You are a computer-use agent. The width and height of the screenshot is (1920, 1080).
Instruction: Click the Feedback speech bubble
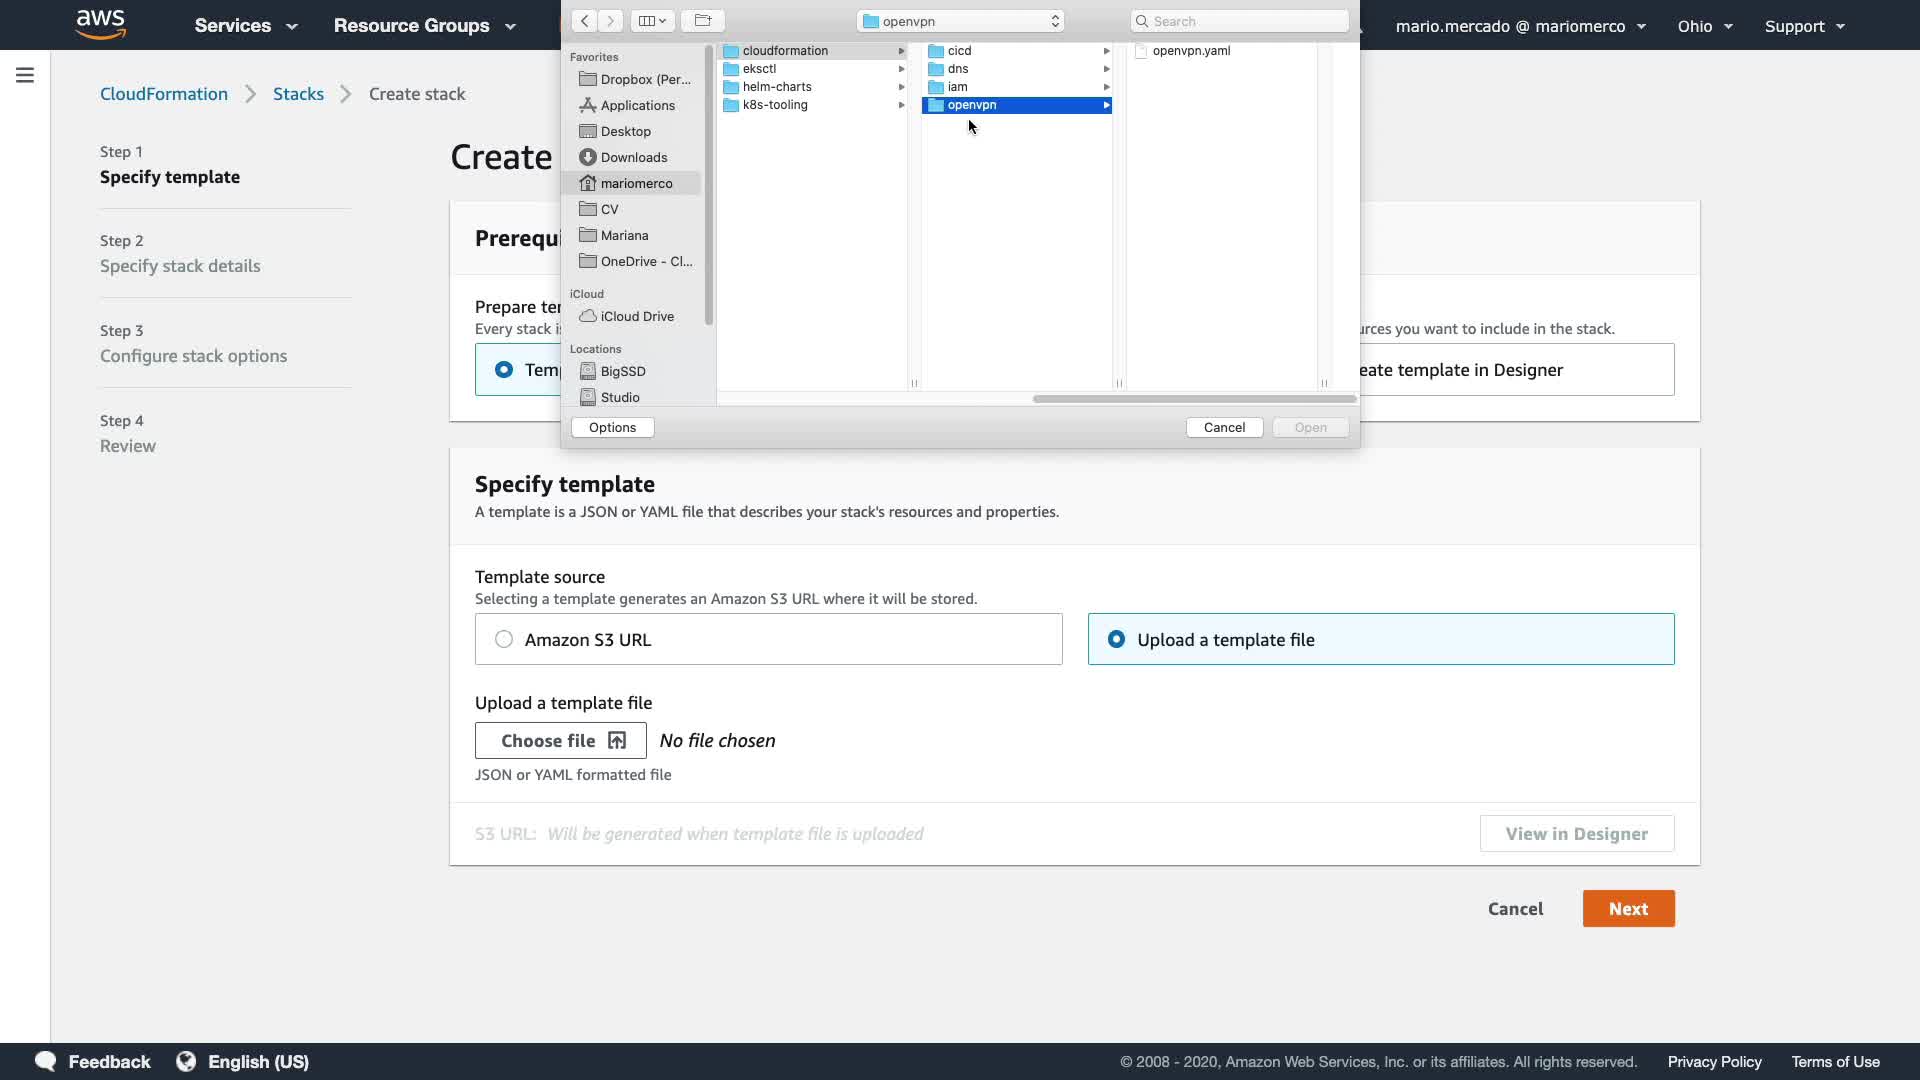click(46, 1061)
